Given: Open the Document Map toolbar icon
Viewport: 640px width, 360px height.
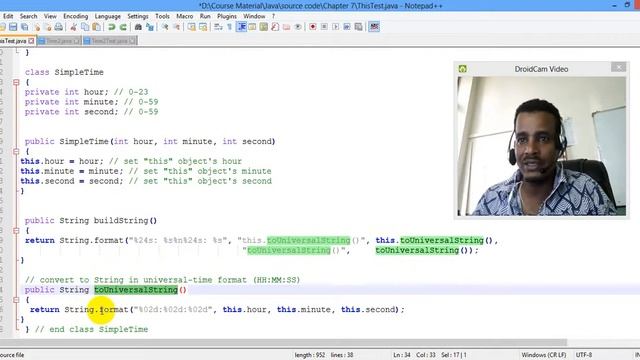Looking at the screenshot, I should click(264, 27).
